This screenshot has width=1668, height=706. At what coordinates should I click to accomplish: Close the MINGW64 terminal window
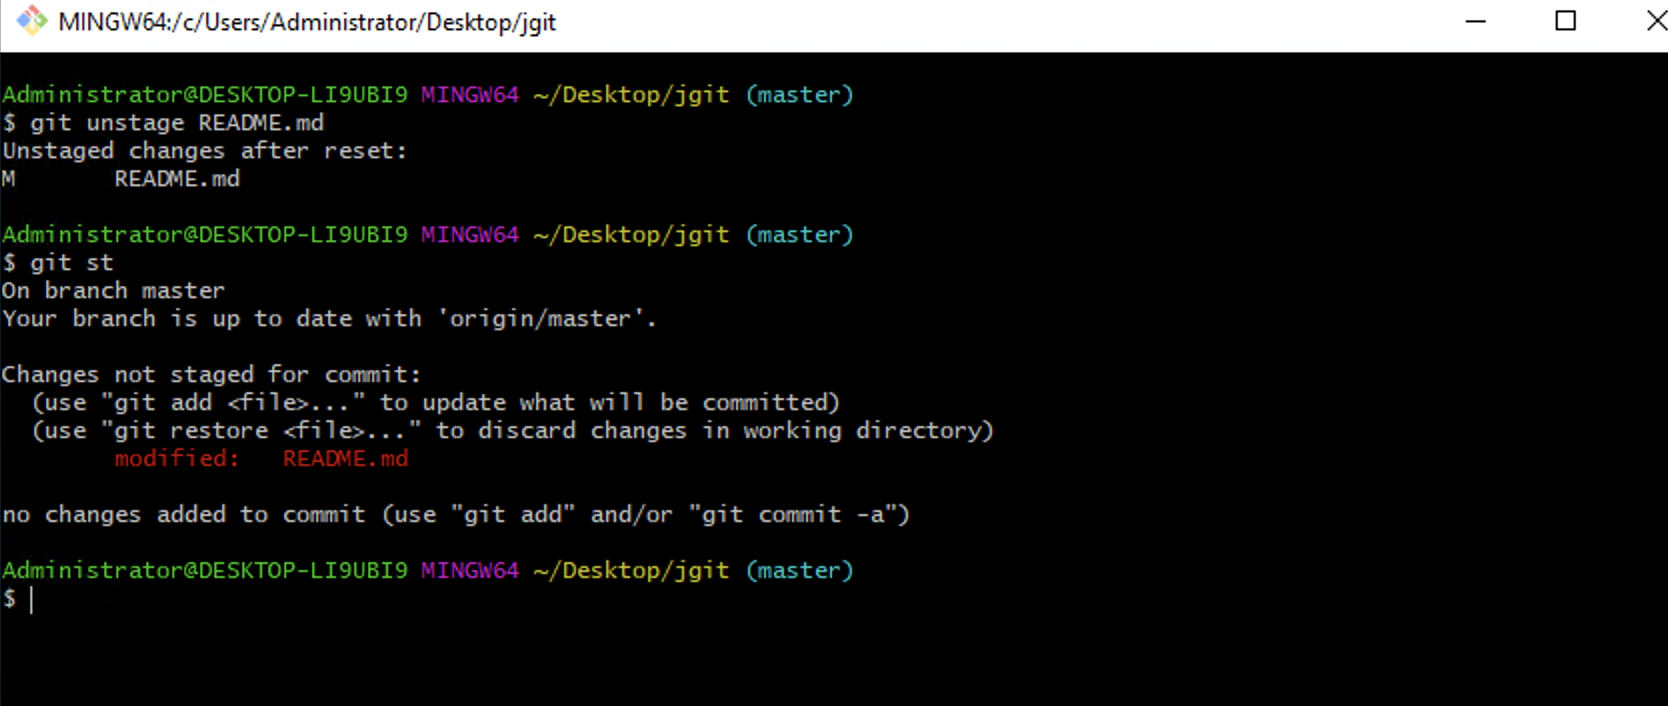(x=1654, y=21)
